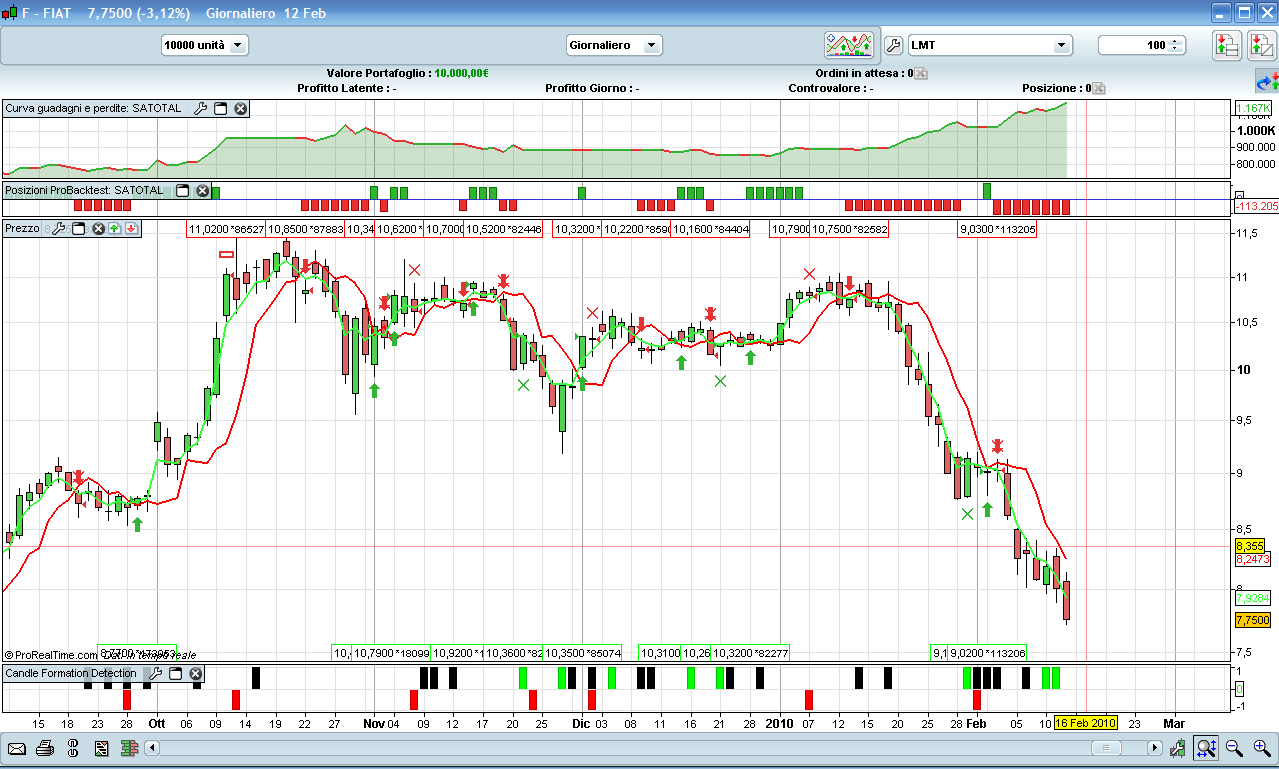This screenshot has width=1279, height=769.
Task: Click the red down-arrow icon in Prezzo panel
Action: [131, 229]
